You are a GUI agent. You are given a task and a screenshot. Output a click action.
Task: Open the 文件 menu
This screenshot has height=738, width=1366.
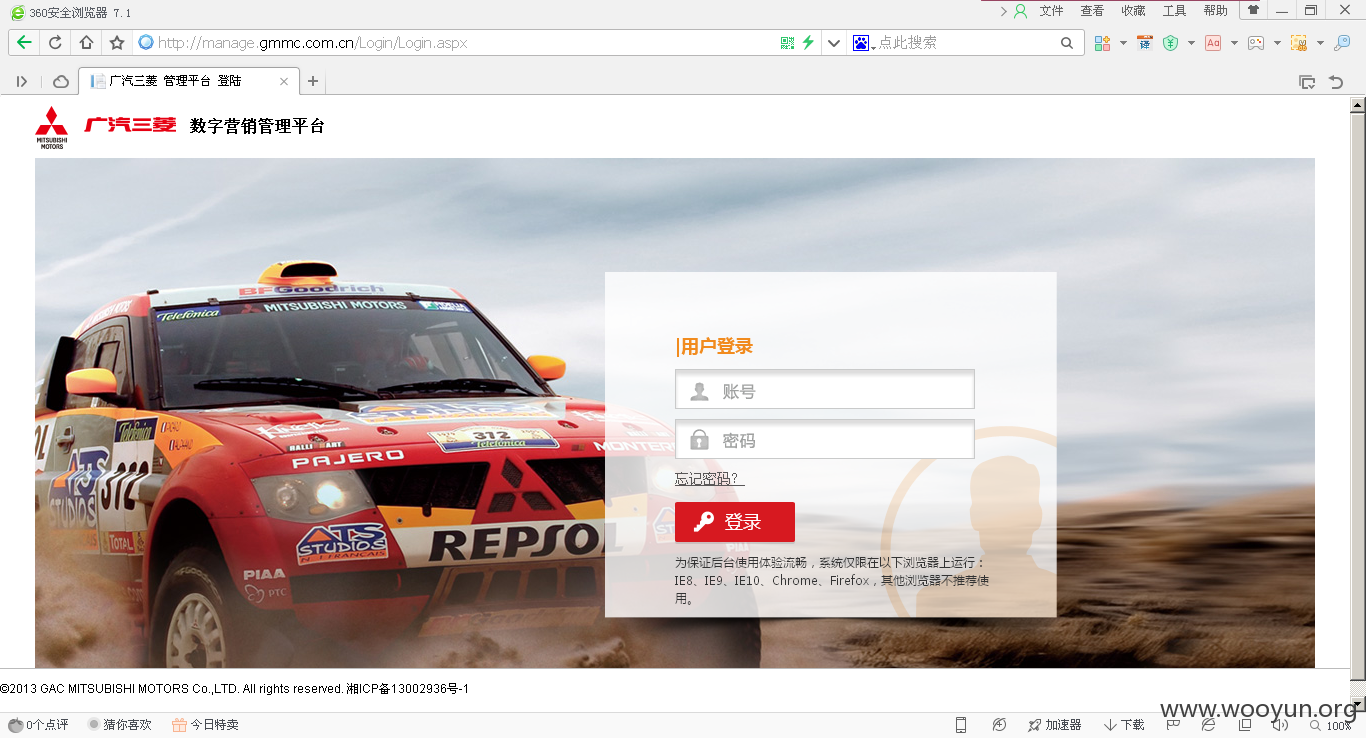click(x=1051, y=11)
